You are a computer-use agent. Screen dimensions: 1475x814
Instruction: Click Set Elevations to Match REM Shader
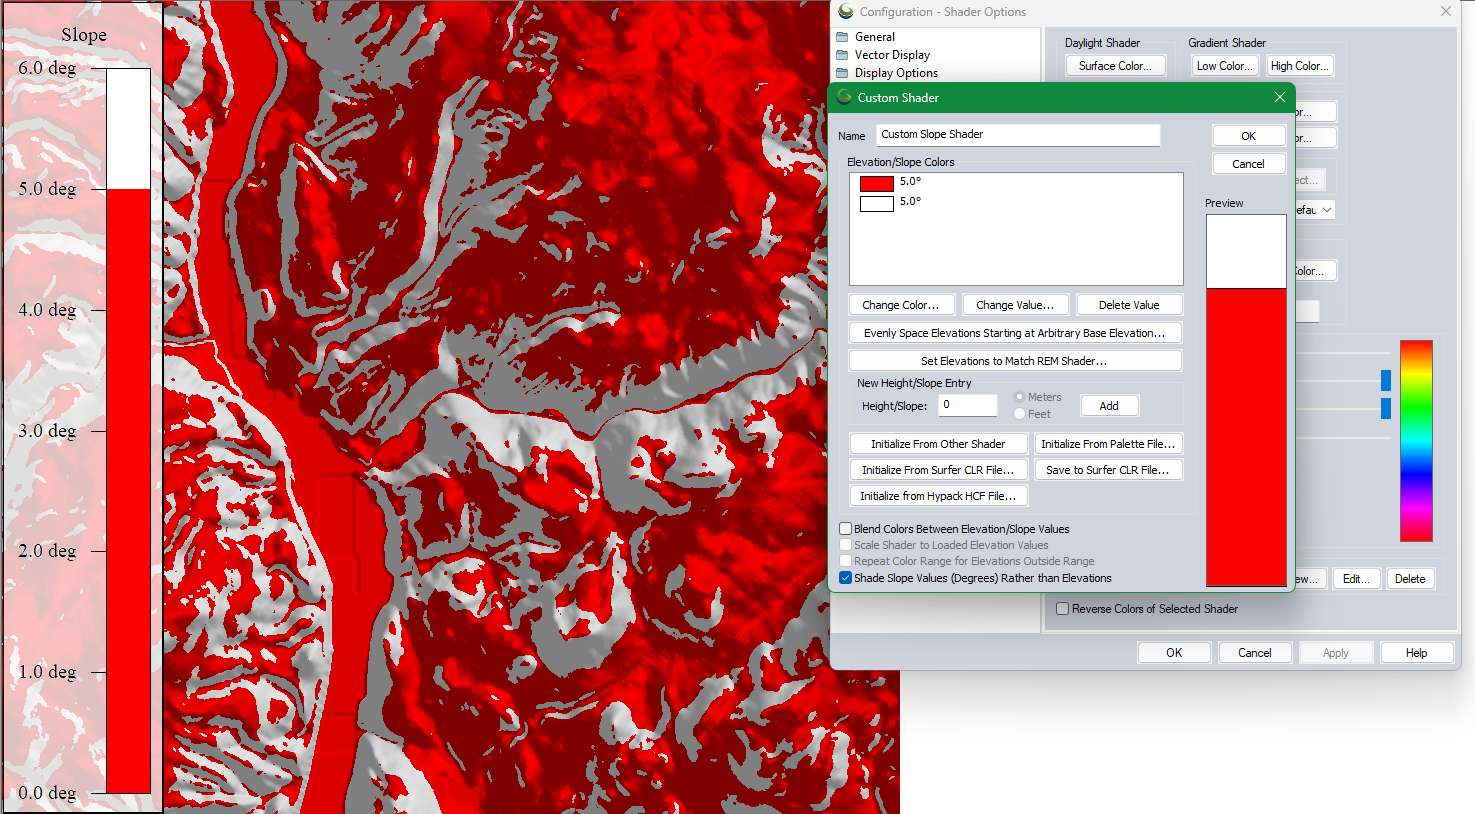pos(1015,361)
